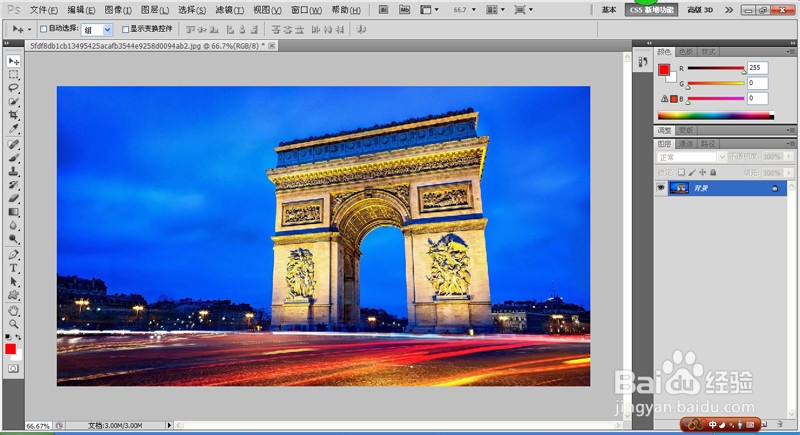Select the Rectangular Marquee tool

click(13, 74)
